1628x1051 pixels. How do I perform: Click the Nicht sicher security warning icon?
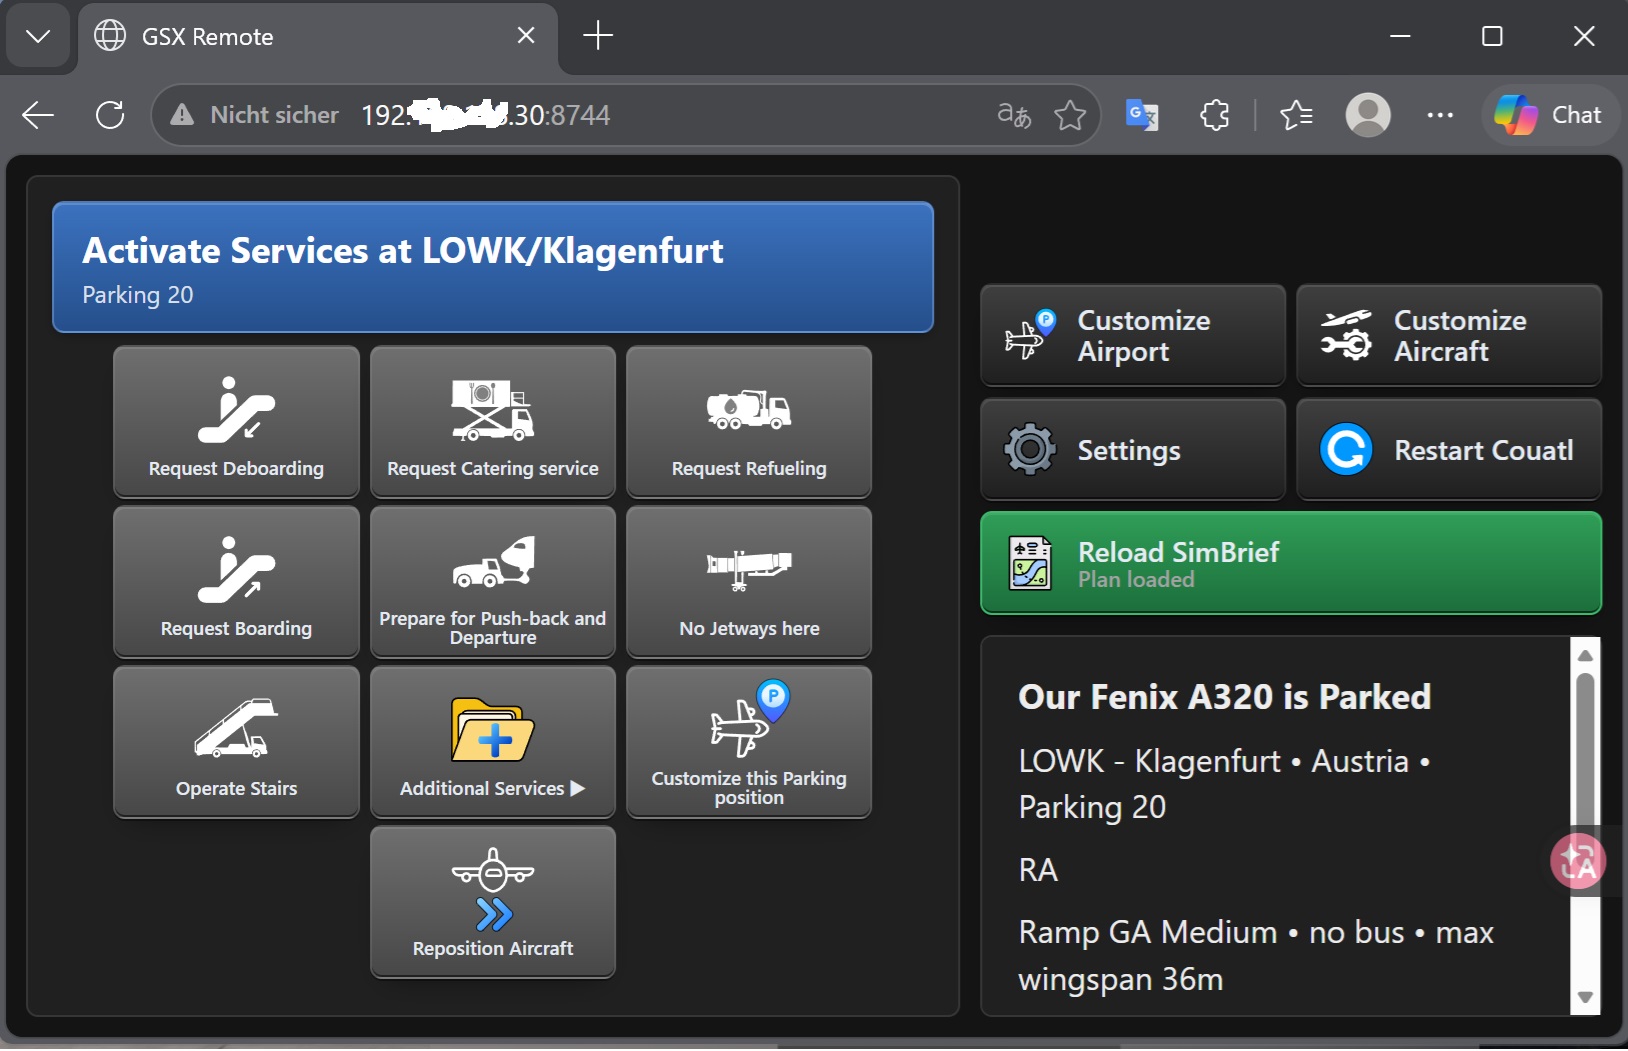182,115
